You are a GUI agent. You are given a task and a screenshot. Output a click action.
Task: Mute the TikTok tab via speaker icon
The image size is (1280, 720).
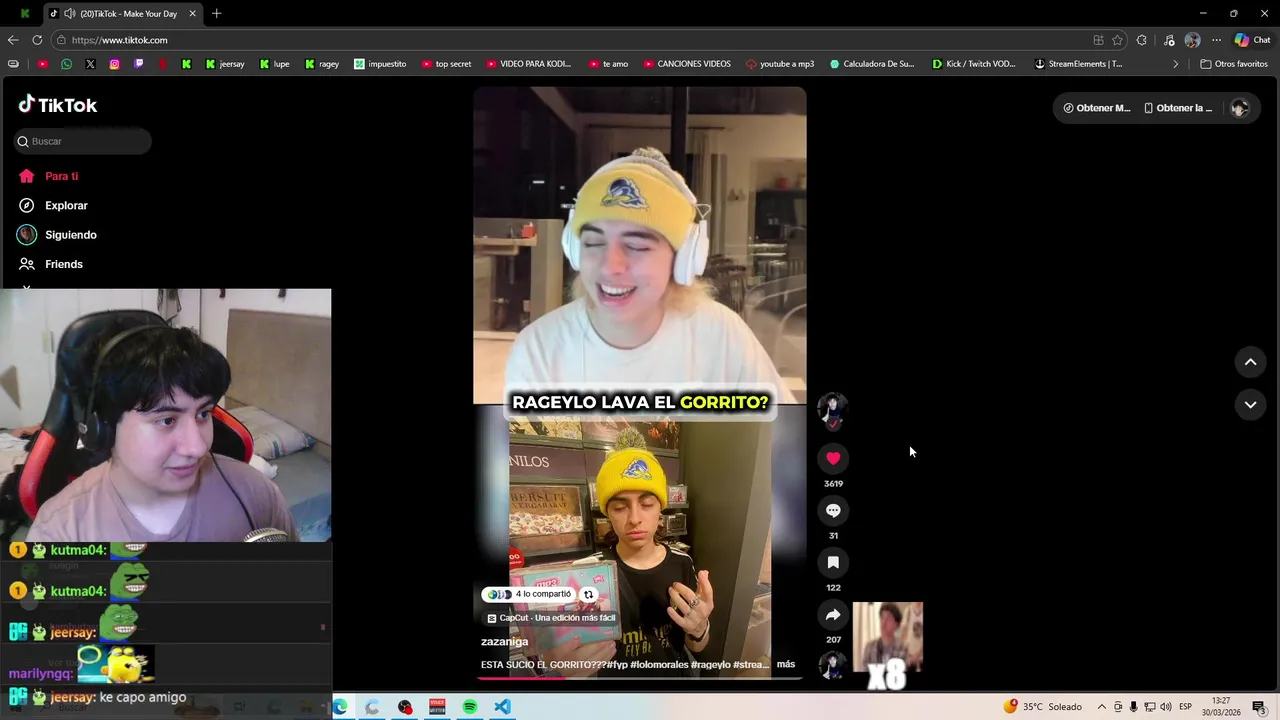(69, 14)
